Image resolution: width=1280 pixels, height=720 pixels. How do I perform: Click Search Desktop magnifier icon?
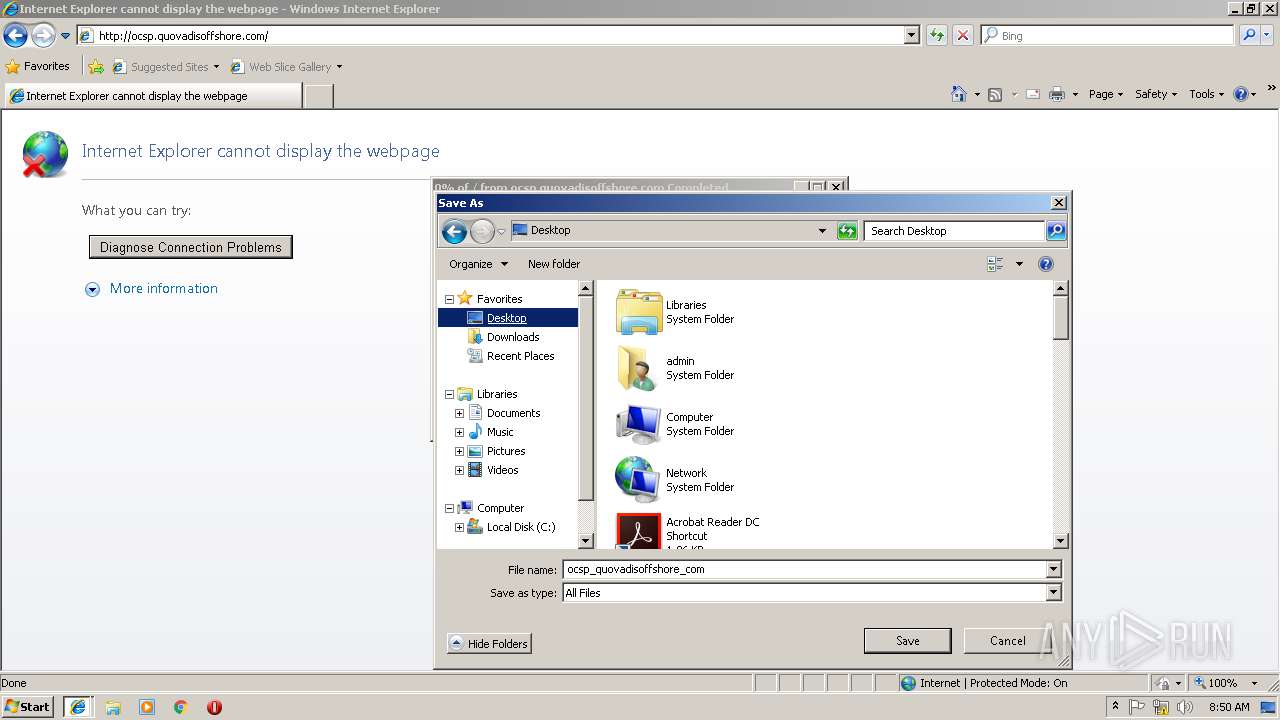click(x=1056, y=231)
